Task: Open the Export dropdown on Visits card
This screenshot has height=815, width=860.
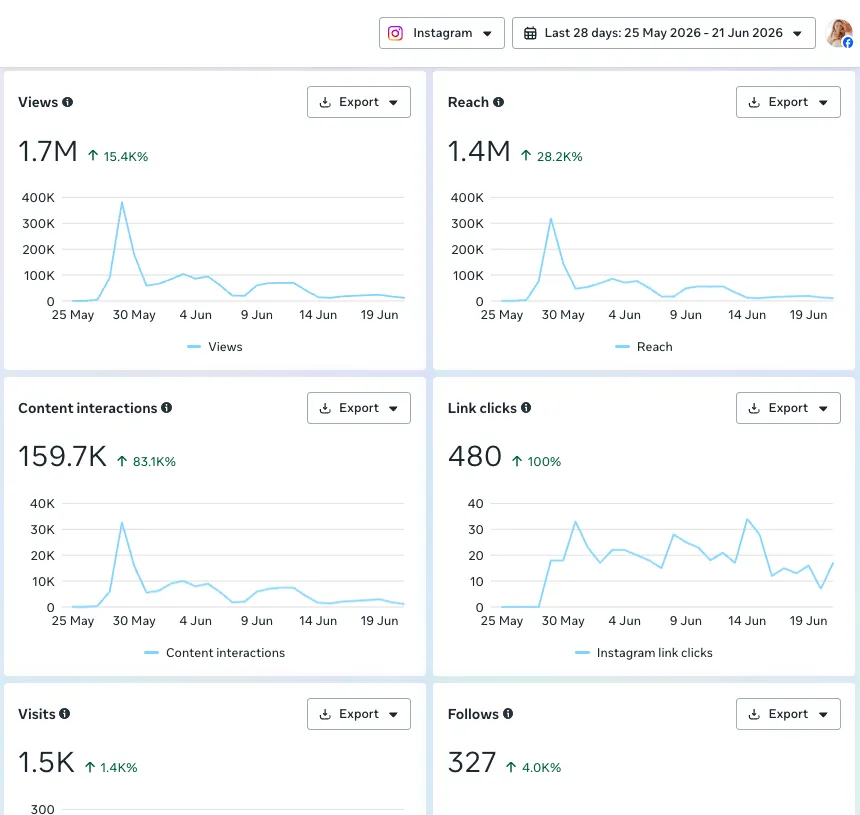Action: point(359,714)
